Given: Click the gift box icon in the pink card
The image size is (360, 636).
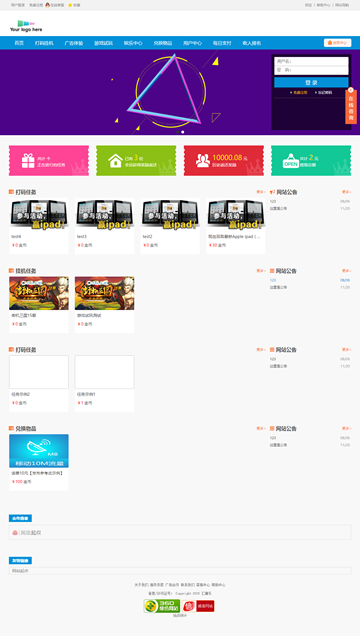Looking at the screenshot, I should pyautogui.click(x=28, y=161).
